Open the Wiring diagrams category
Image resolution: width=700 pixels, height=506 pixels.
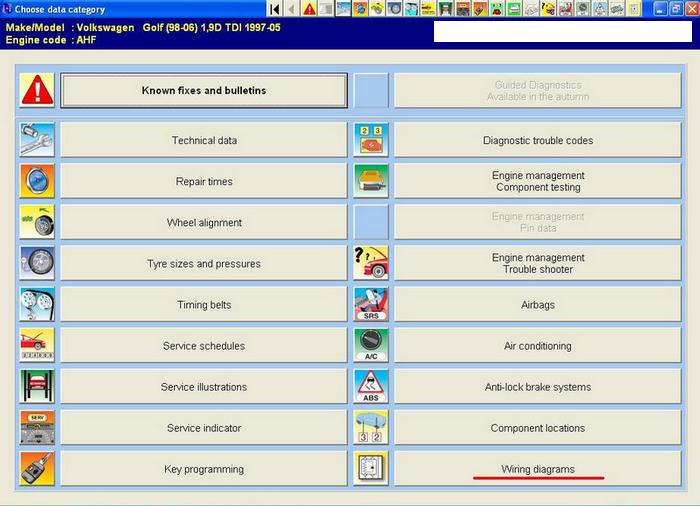[538, 469]
